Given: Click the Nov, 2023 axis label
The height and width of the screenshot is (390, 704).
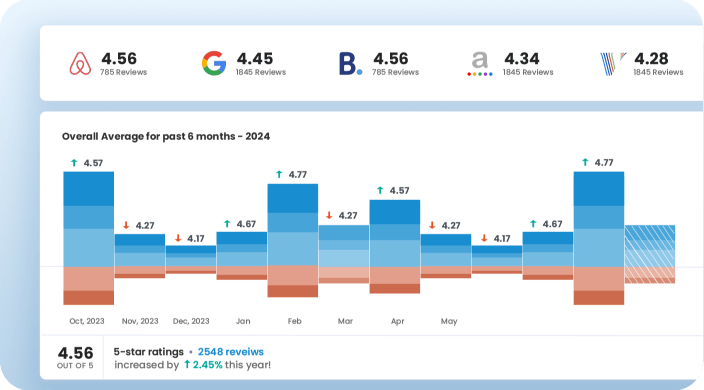Looking at the screenshot, I should [x=140, y=321].
